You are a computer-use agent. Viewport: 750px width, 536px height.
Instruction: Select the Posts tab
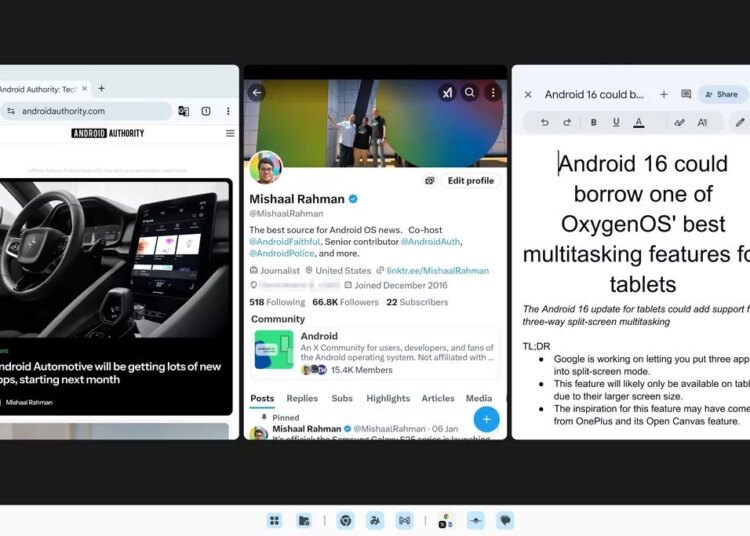coord(262,398)
